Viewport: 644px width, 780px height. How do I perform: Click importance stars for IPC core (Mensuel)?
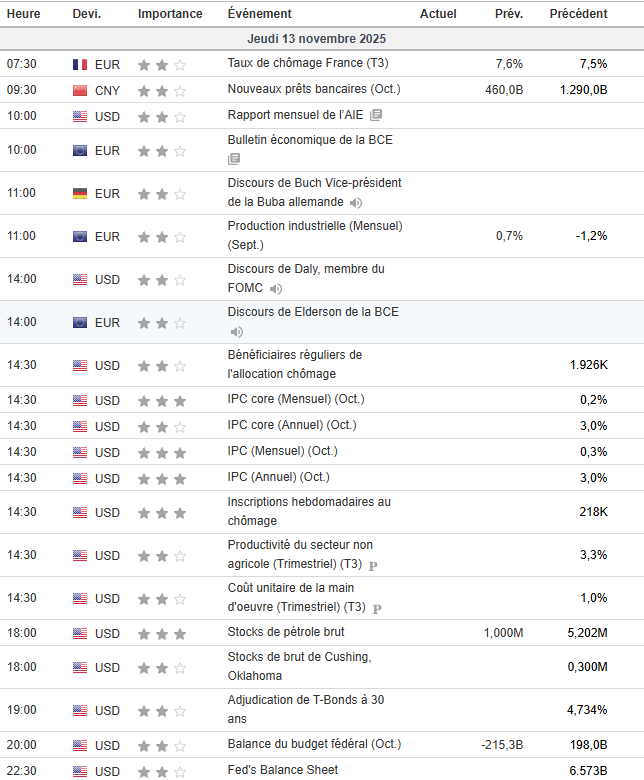point(162,401)
